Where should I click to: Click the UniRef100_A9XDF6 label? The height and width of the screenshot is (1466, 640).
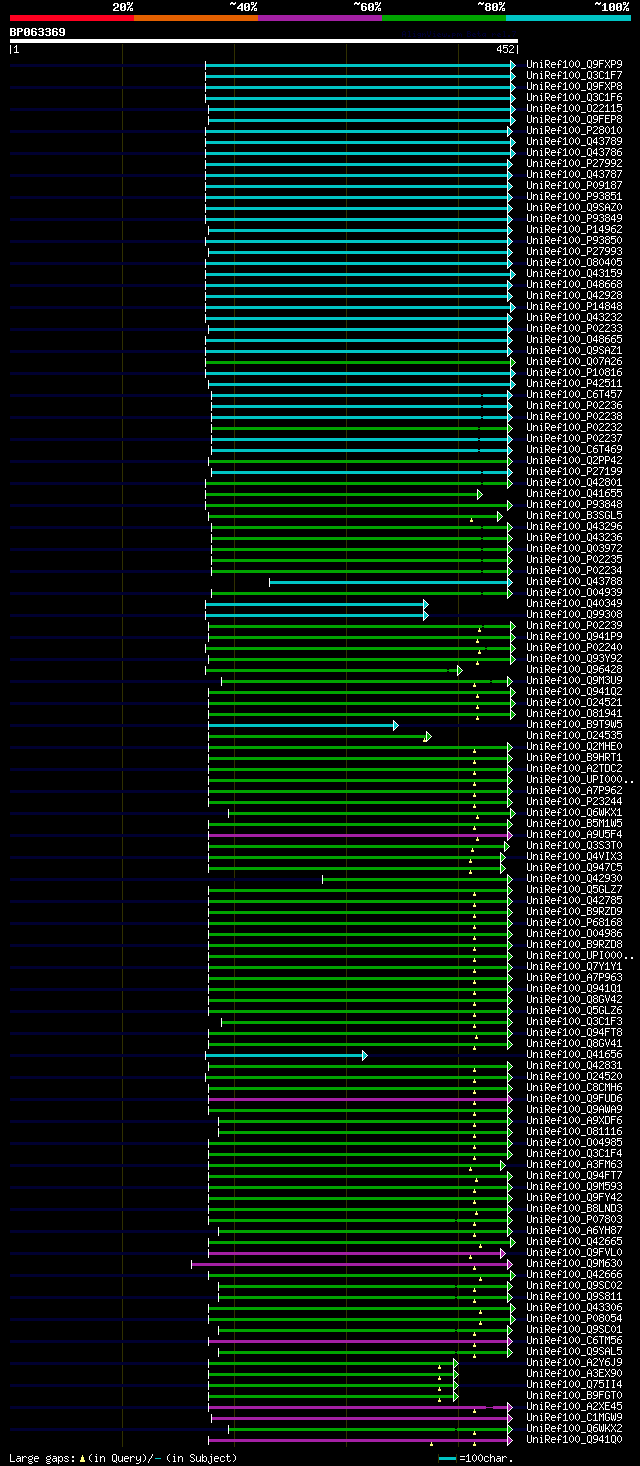[x=574, y=1120]
